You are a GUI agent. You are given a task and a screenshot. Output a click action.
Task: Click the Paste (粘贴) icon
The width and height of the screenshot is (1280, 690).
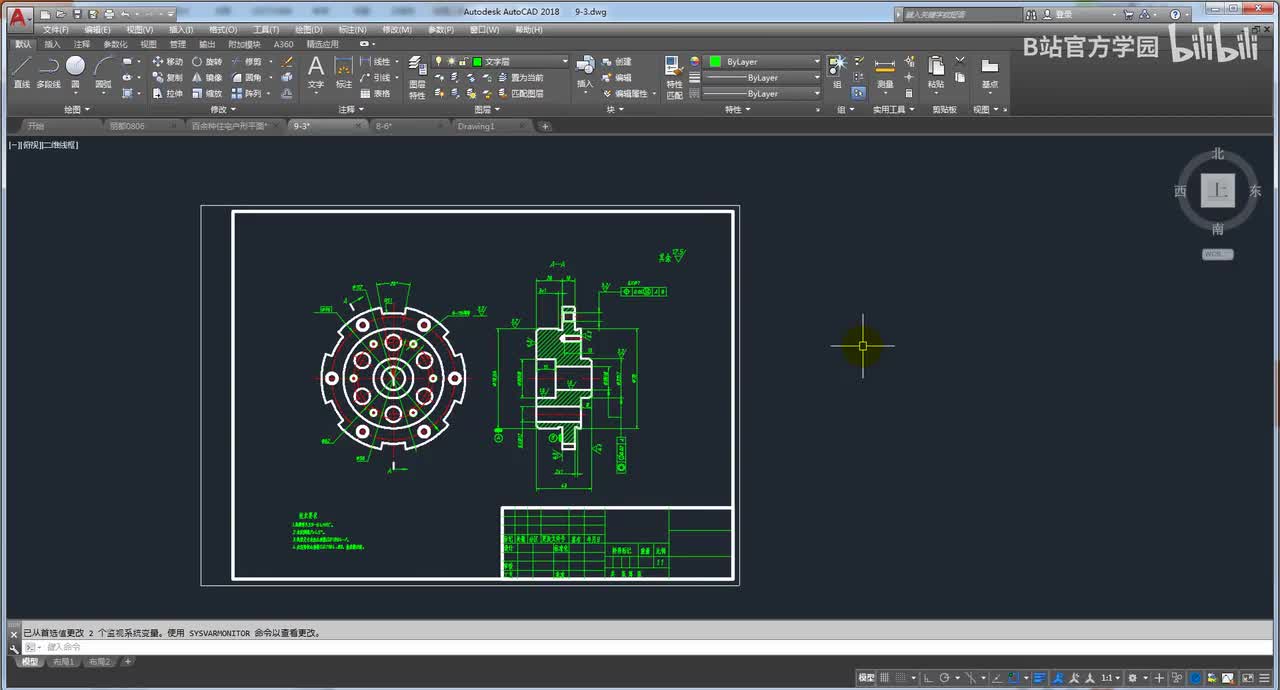coord(936,72)
